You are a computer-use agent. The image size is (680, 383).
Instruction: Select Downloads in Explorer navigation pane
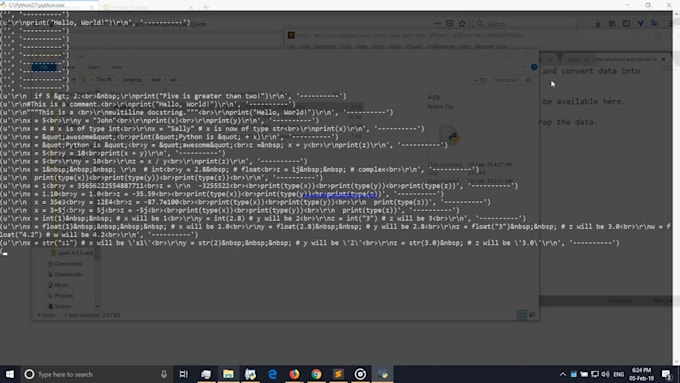(65, 274)
